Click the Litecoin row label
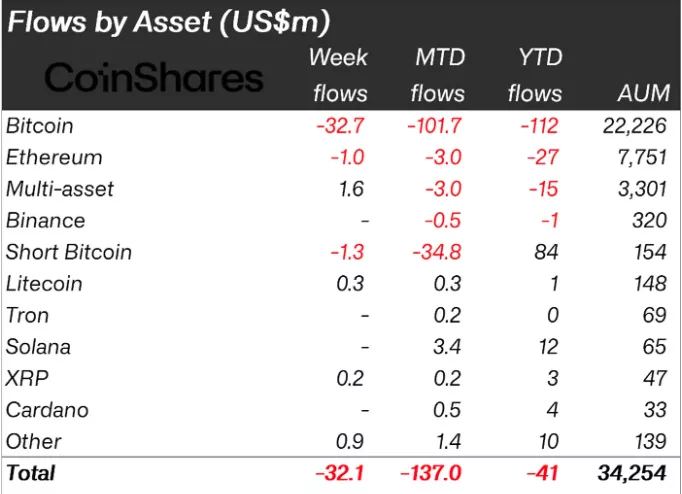This screenshot has width=682, height=494. pyautogui.click(x=44, y=284)
